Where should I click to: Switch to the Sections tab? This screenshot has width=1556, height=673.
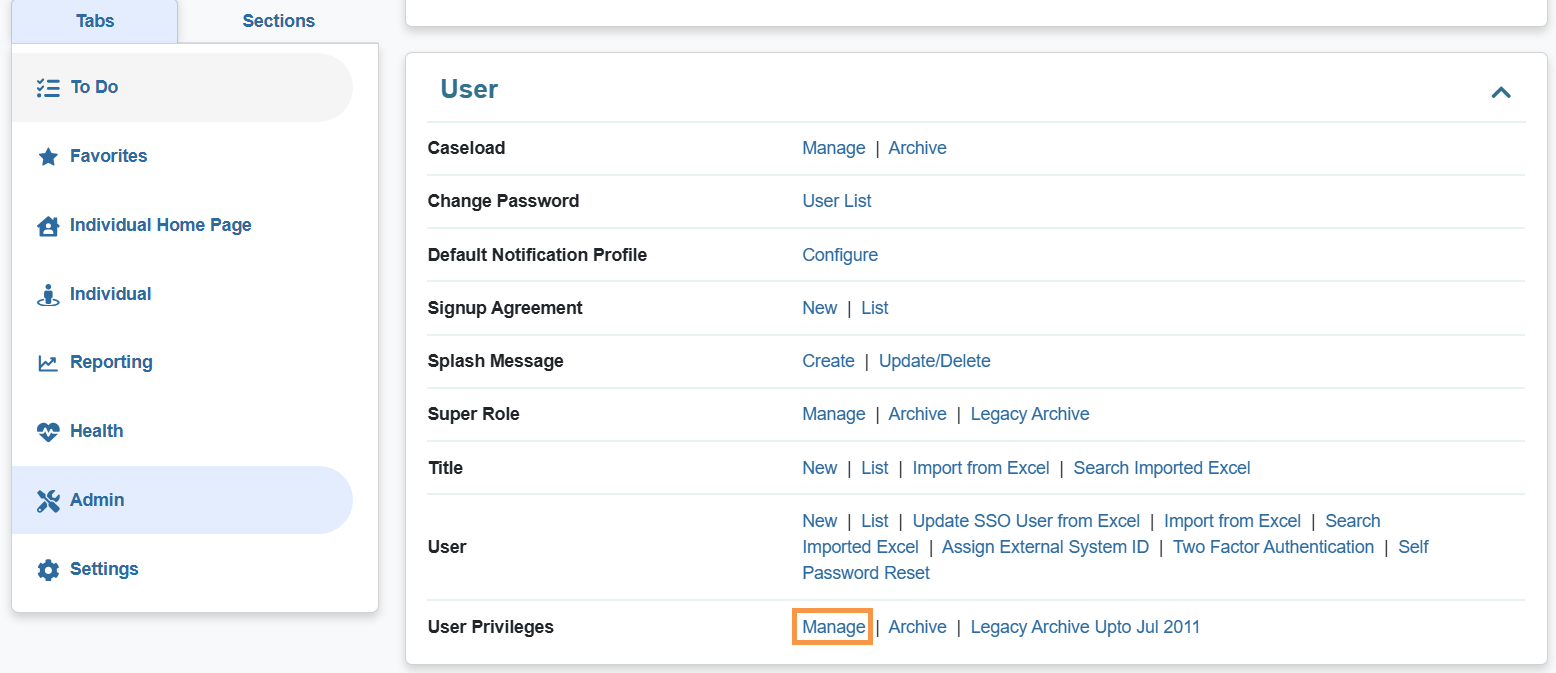click(278, 21)
